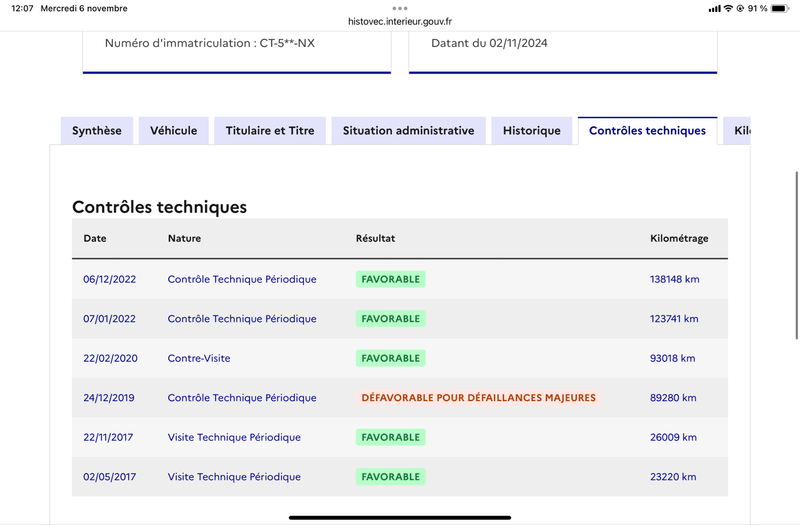Click the DÉFAVORABLE POUR DÉFAILLANCES MAJEURES badge

coord(479,398)
